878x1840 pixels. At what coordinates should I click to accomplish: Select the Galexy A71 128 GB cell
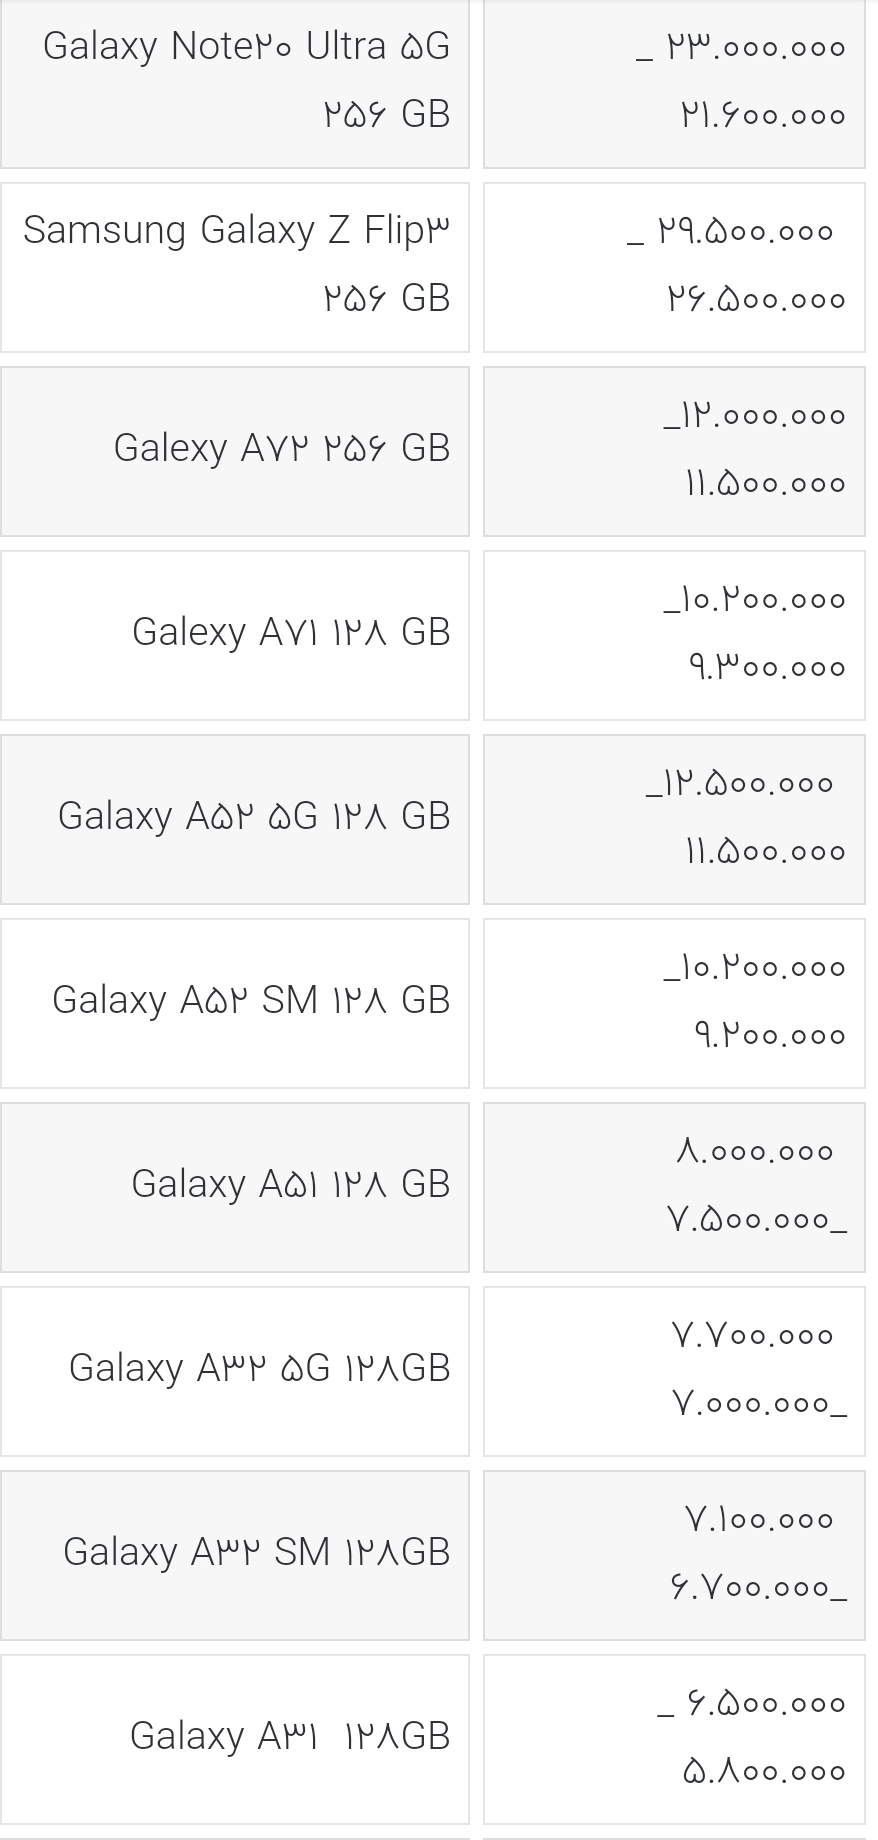tap(235, 634)
